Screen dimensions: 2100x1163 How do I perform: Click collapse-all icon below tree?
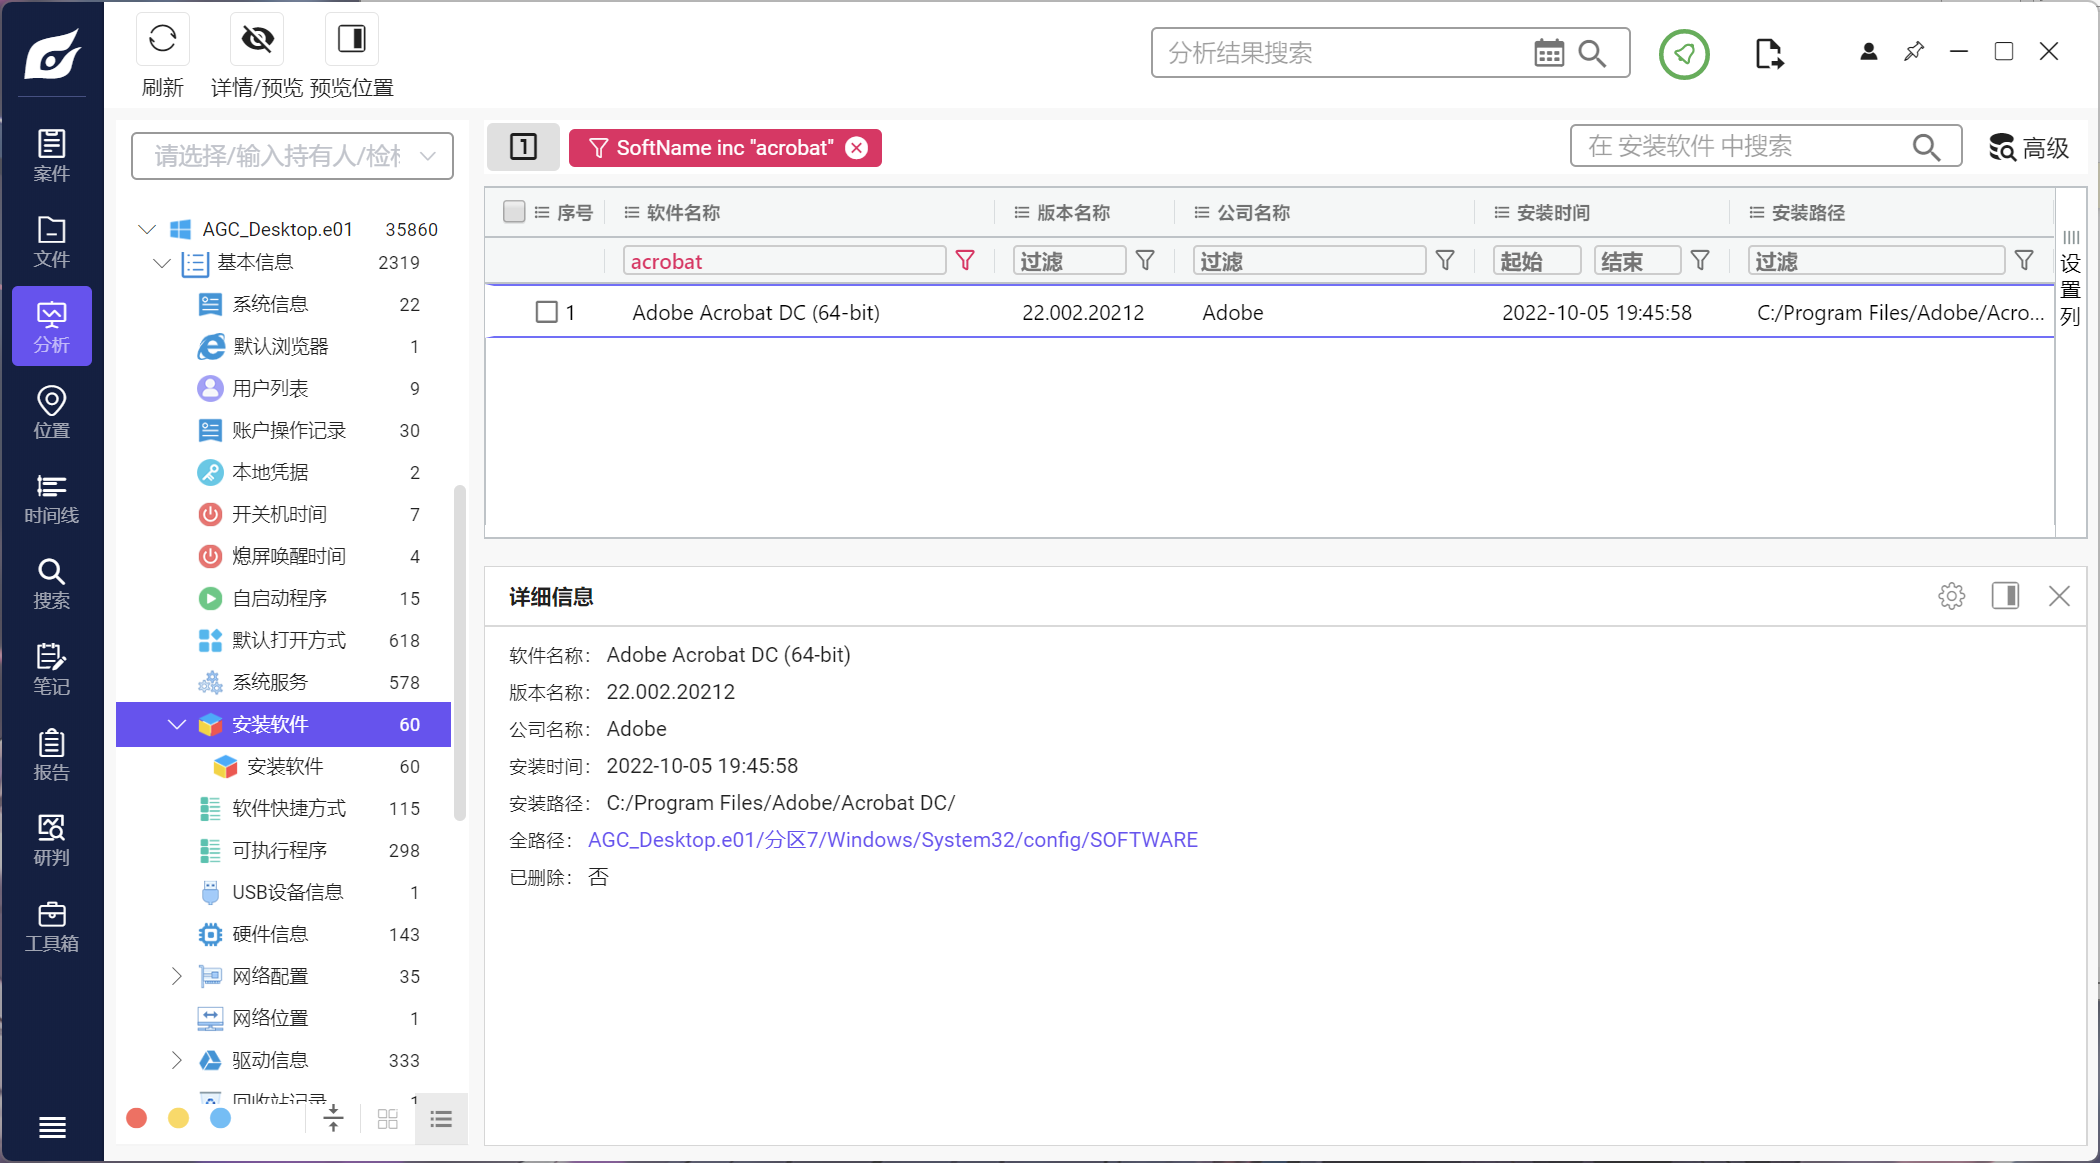pos(333,1118)
